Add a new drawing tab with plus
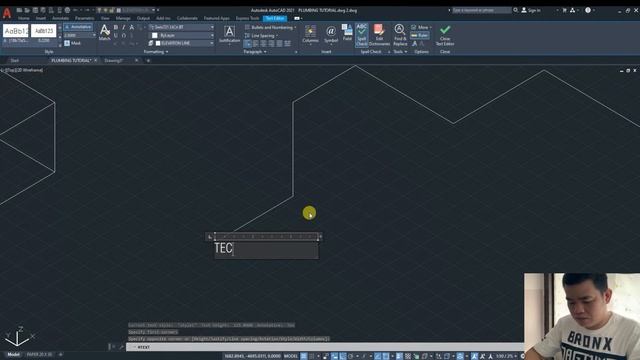This screenshot has width=640, height=360. 148,60
